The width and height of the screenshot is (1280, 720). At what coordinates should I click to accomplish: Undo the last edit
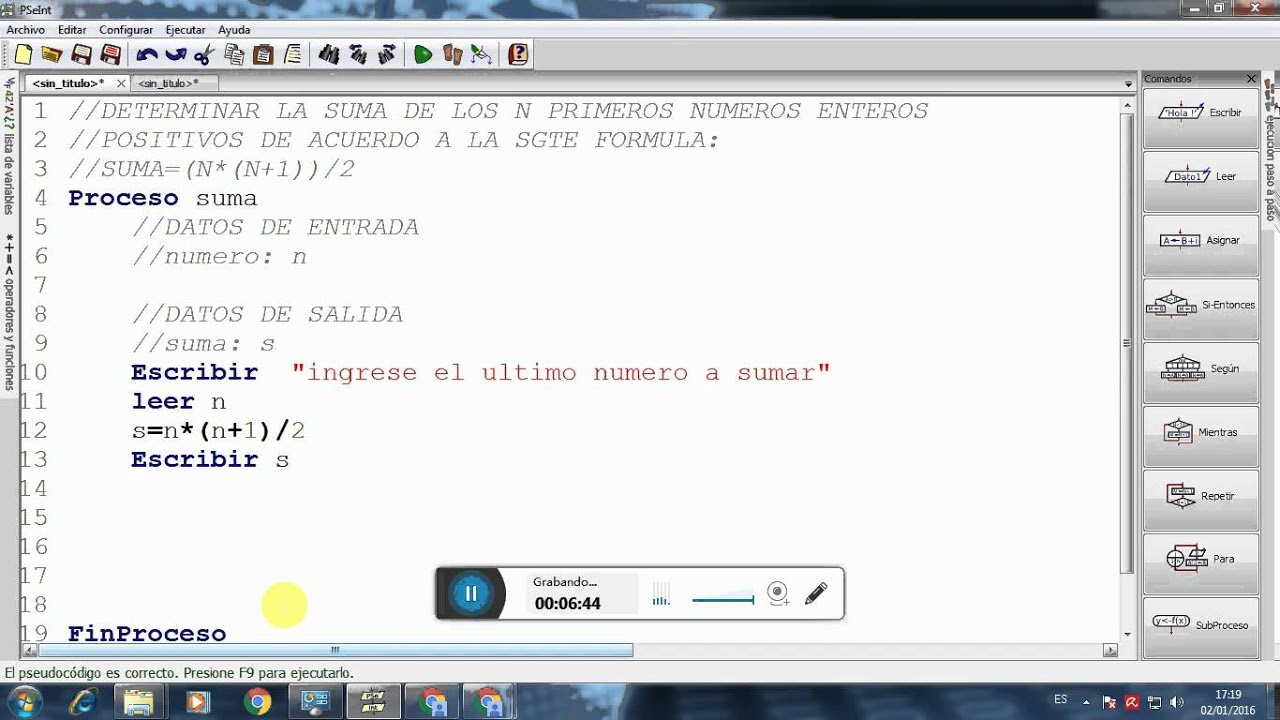[147, 54]
